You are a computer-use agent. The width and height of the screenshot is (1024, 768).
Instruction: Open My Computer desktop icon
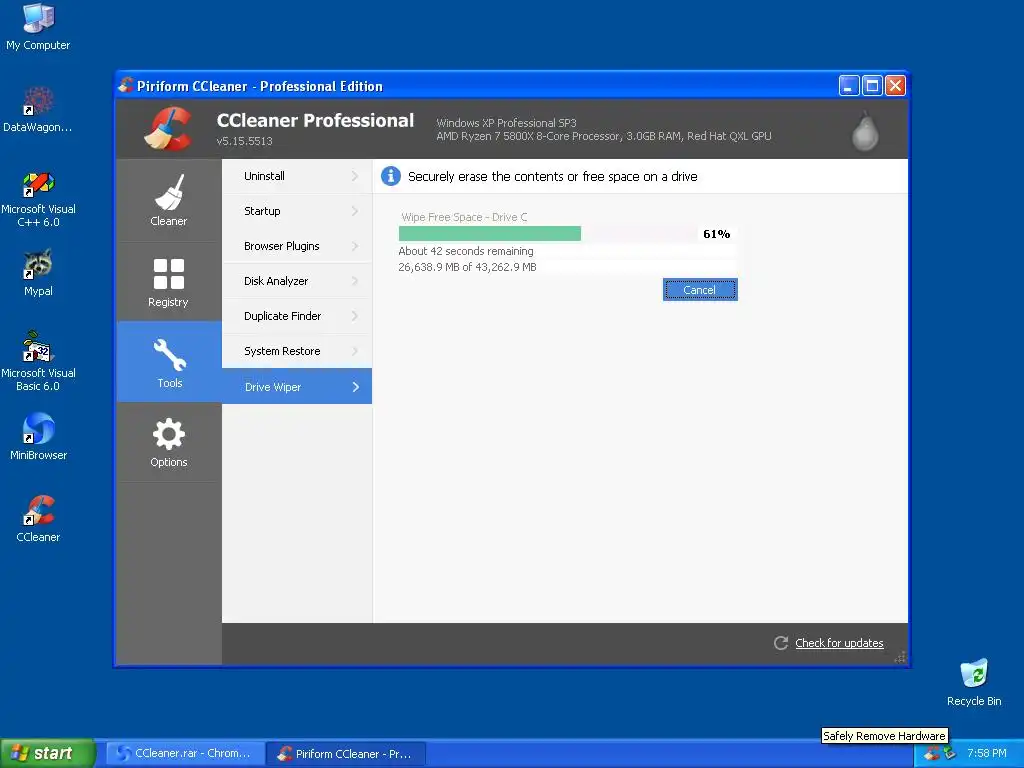pyautogui.click(x=38, y=27)
